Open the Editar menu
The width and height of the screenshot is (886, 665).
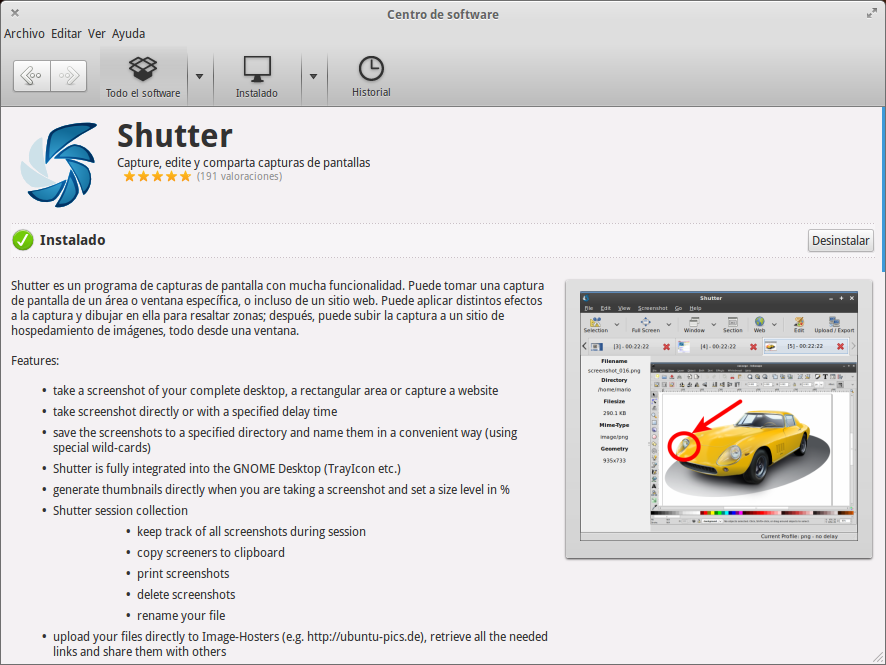[x=66, y=33]
